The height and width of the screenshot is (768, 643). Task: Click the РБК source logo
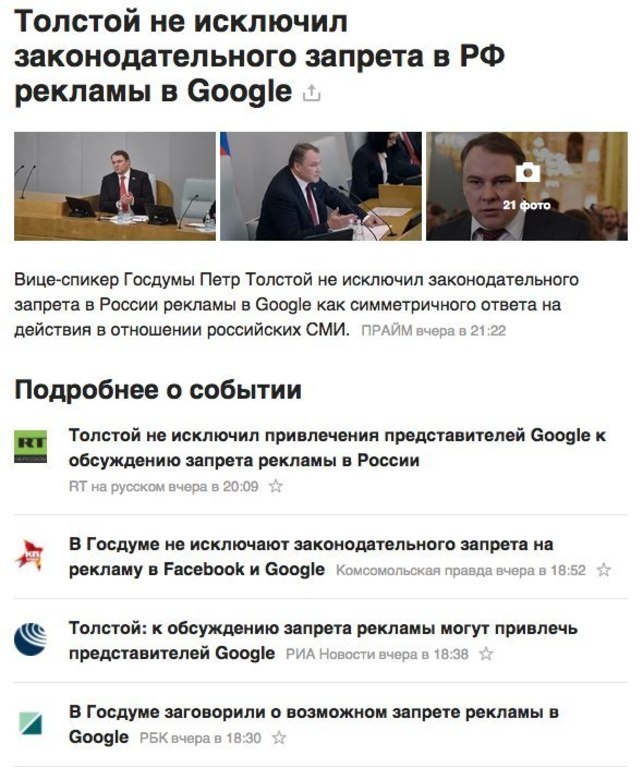point(30,723)
